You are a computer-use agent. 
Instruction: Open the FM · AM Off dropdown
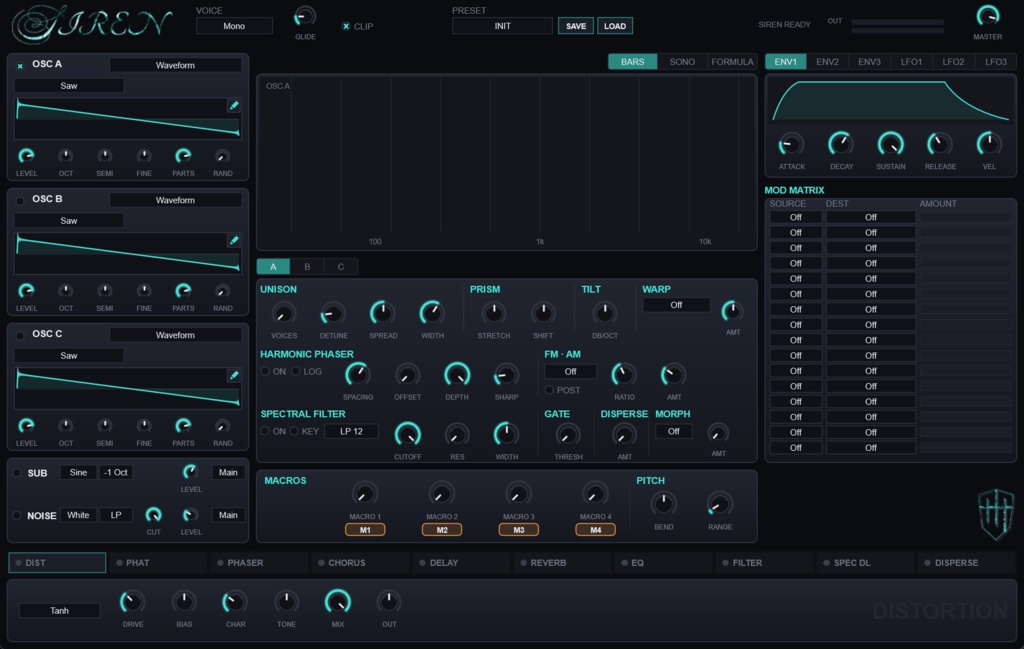[x=570, y=372]
